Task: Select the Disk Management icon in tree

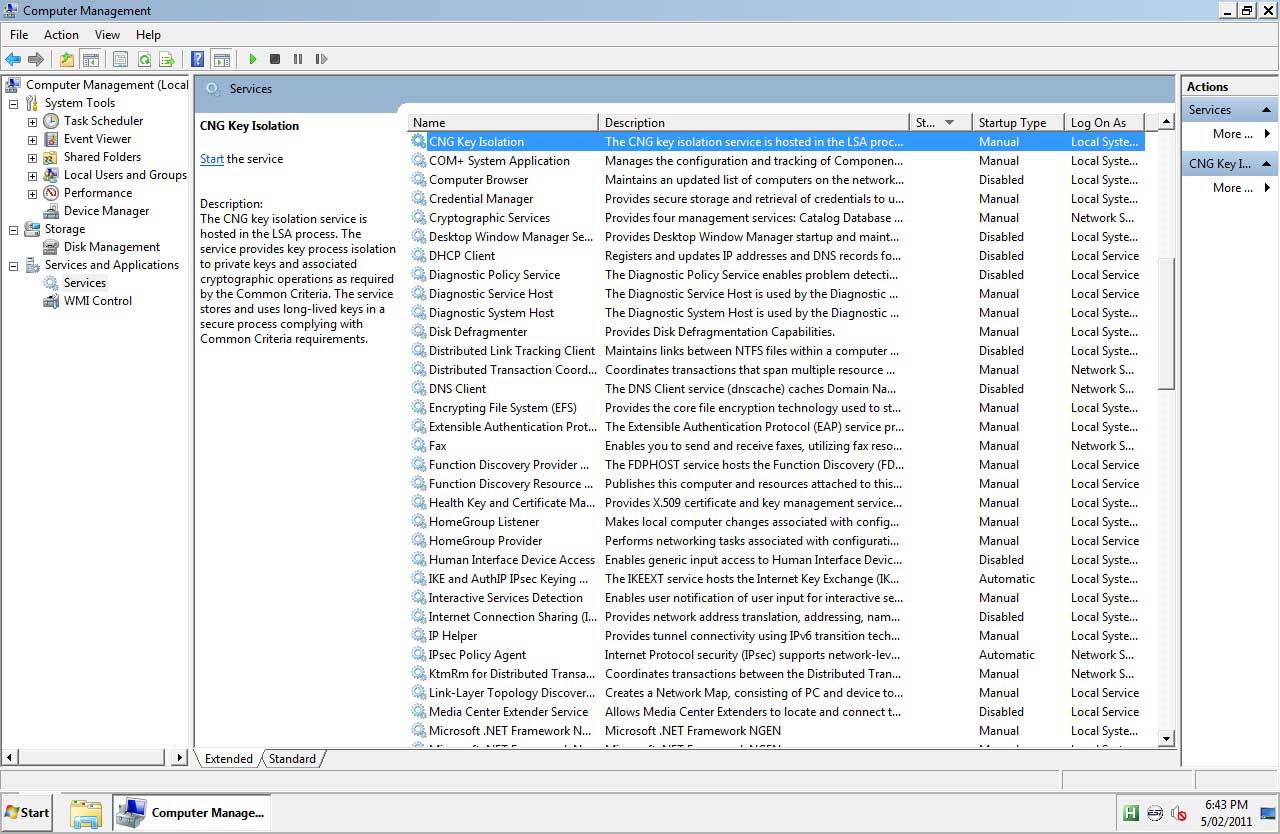Action: 51,247
